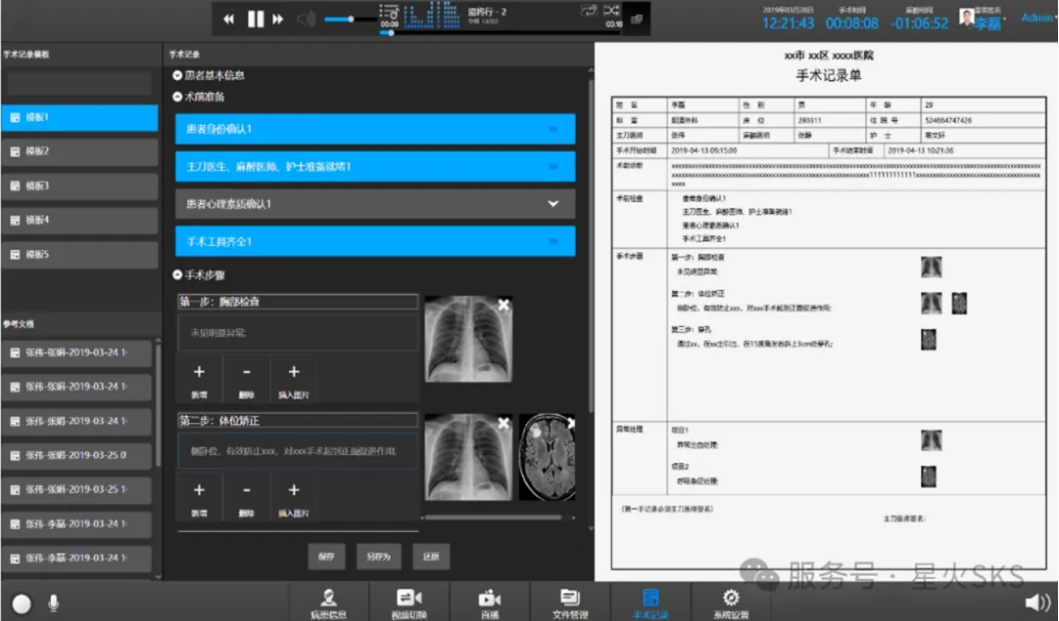Open the music playlist icon

[x=389, y=12]
